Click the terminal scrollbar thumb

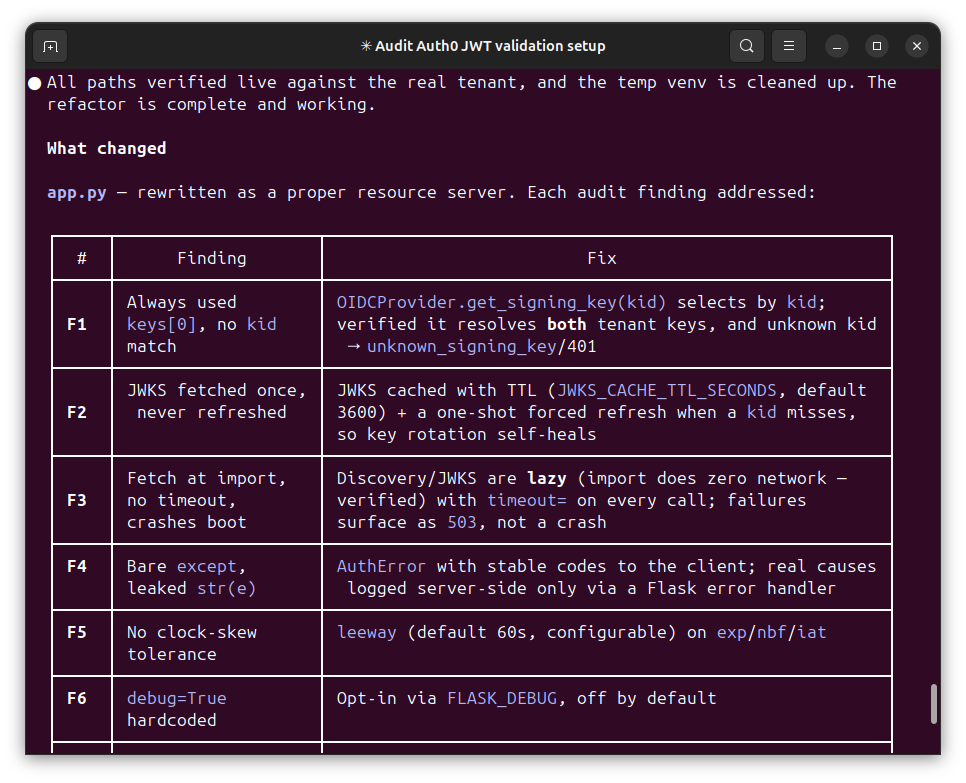(x=934, y=704)
